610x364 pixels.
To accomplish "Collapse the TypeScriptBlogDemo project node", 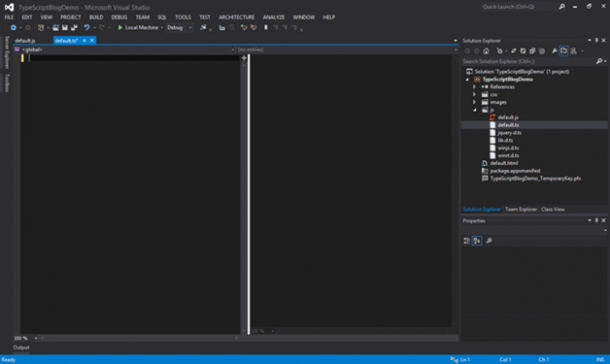I will (467, 79).
